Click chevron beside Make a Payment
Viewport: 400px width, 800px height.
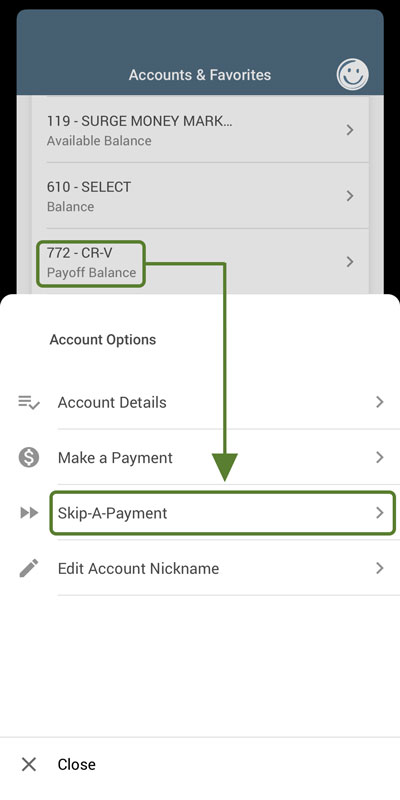tap(379, 458)
